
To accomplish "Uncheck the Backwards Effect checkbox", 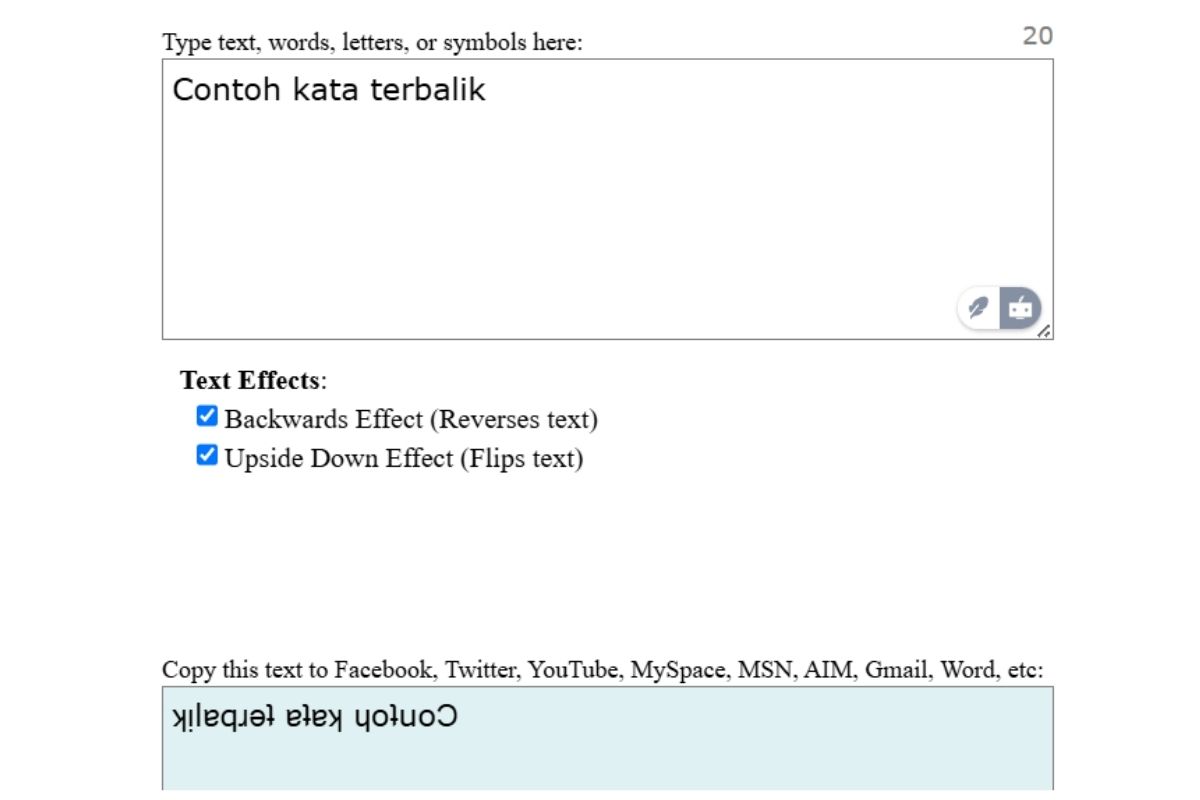I will point(207,416).
